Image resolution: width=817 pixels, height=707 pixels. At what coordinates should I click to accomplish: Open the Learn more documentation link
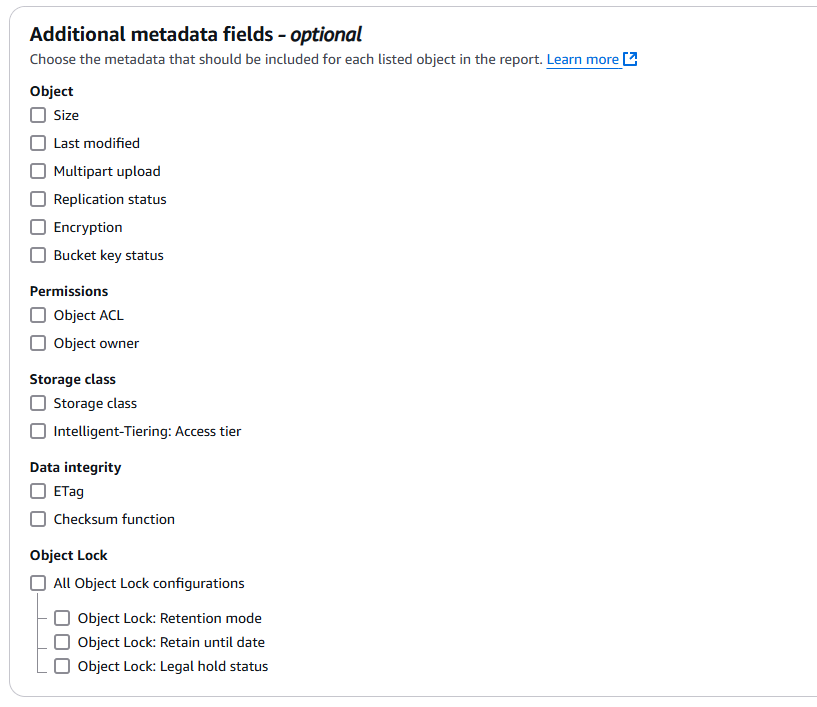583,59
